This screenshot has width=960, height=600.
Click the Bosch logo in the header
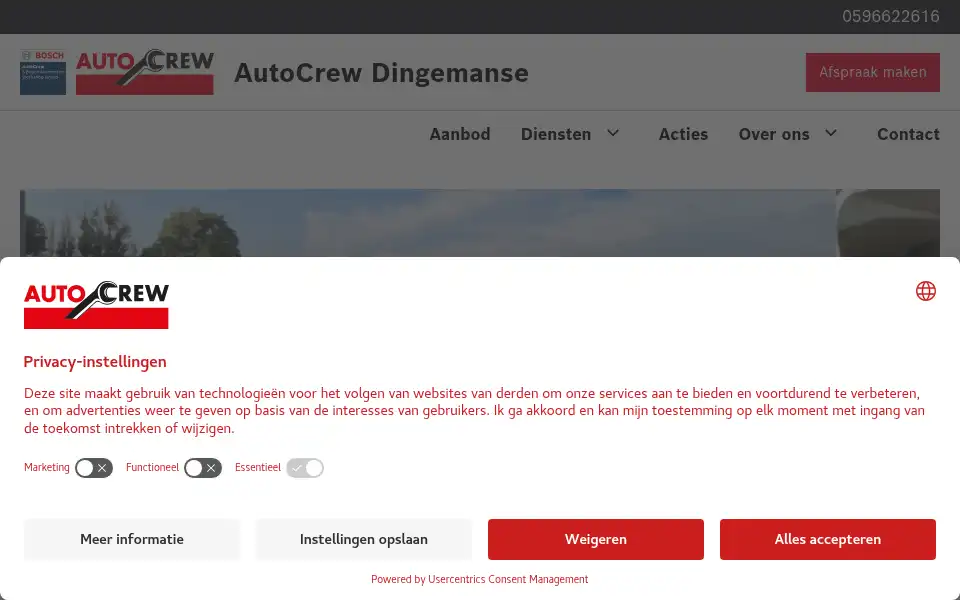[x=43, y=72]
